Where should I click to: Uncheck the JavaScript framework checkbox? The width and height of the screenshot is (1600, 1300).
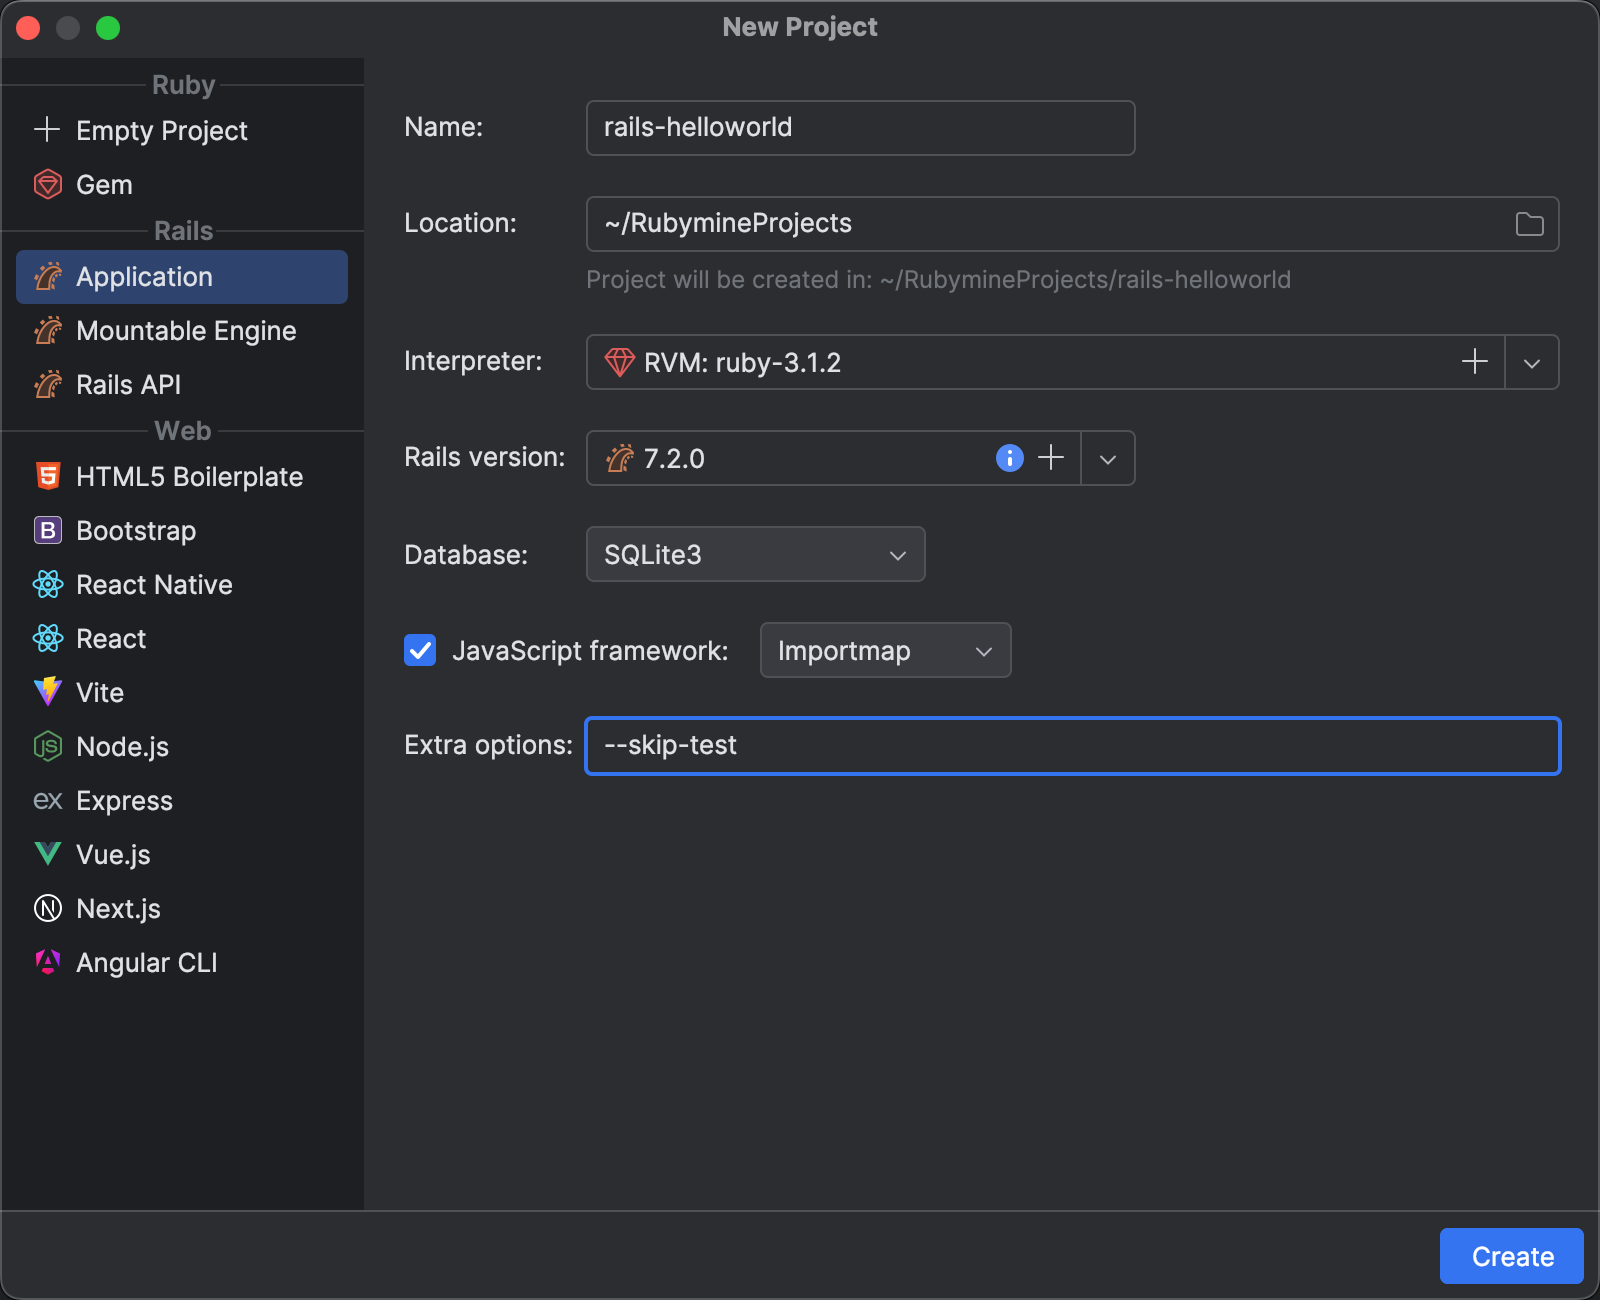coord(420,651)
